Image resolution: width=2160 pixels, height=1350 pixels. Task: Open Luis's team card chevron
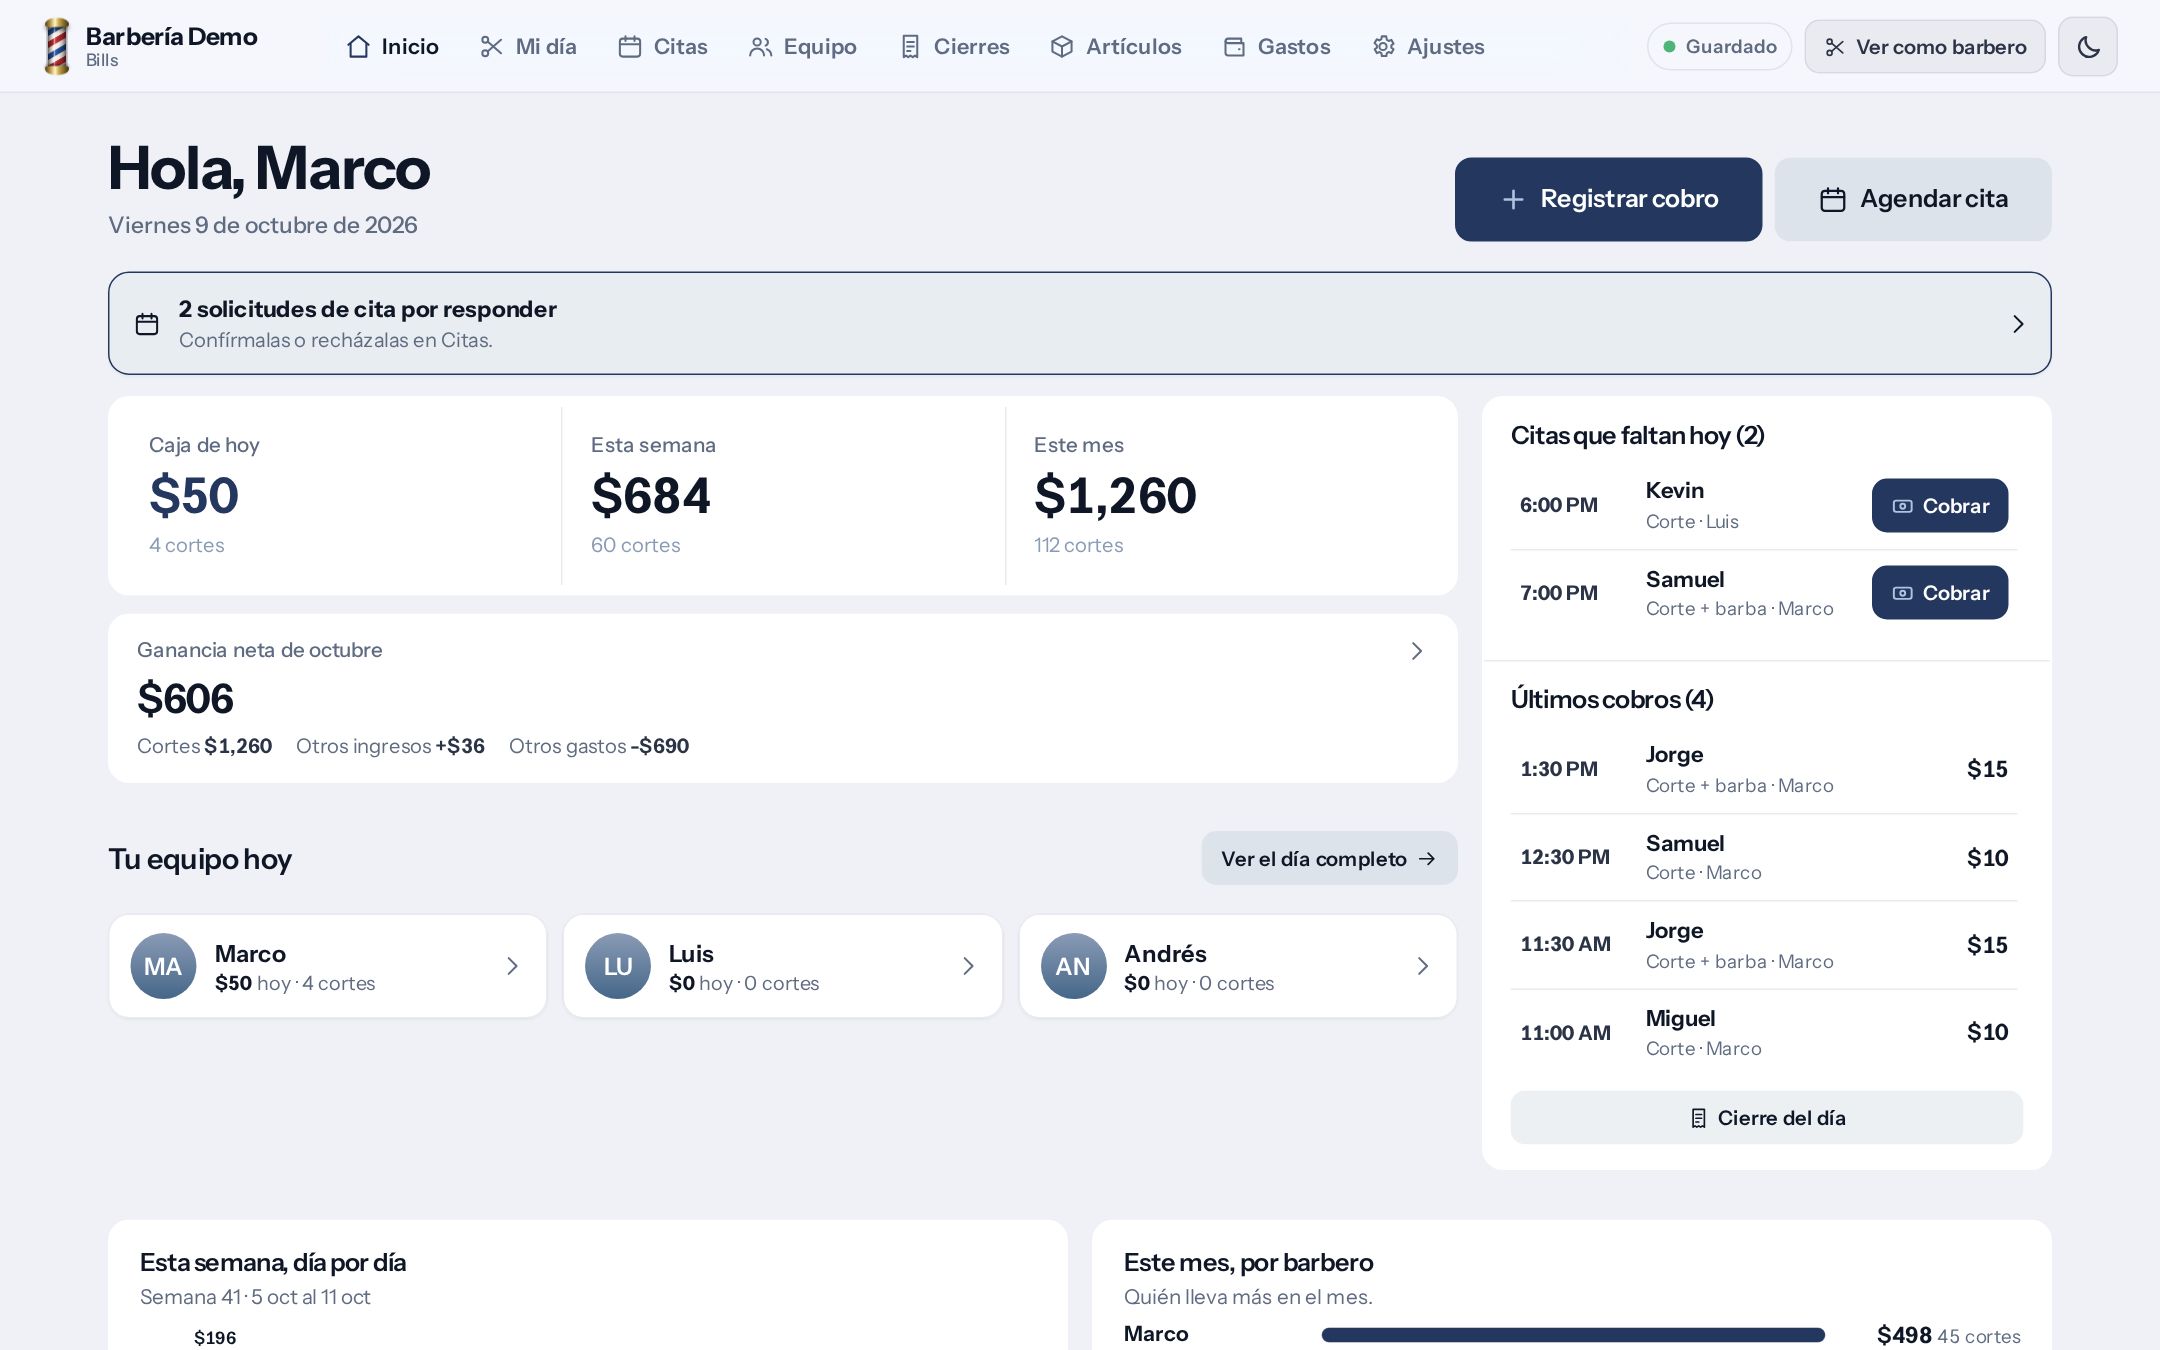click(x=968, y=966)
